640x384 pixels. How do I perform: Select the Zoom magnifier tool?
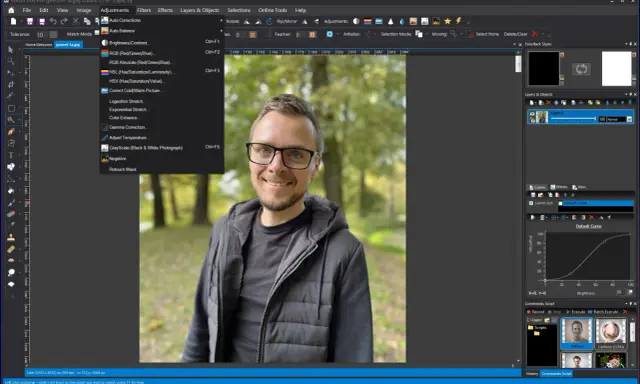(x=11, y=61)
